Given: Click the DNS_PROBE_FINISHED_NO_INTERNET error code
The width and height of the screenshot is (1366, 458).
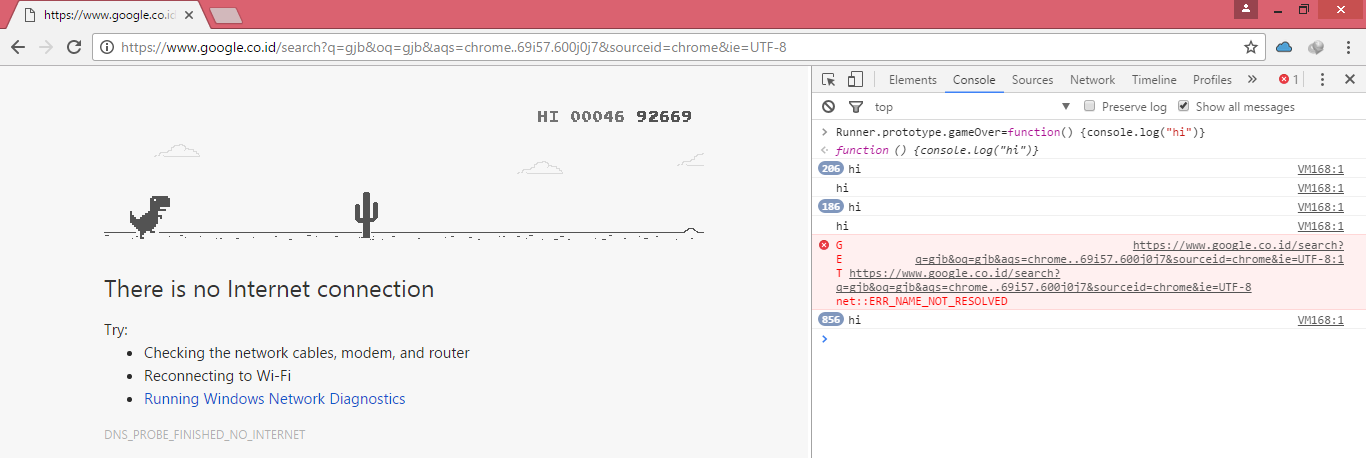Looking at the screenshot, I should click(x=204, y=435).
